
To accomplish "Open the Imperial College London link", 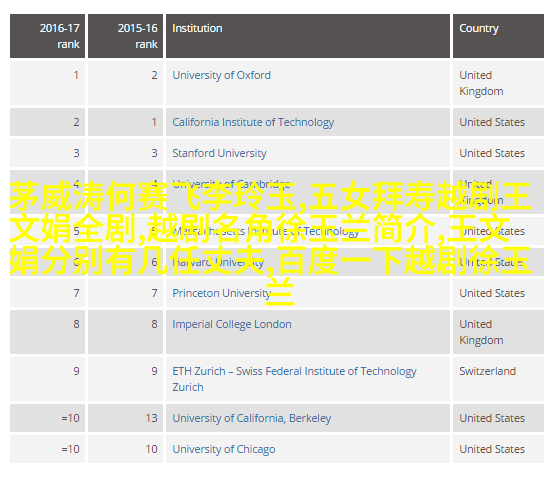I will 232,324.
